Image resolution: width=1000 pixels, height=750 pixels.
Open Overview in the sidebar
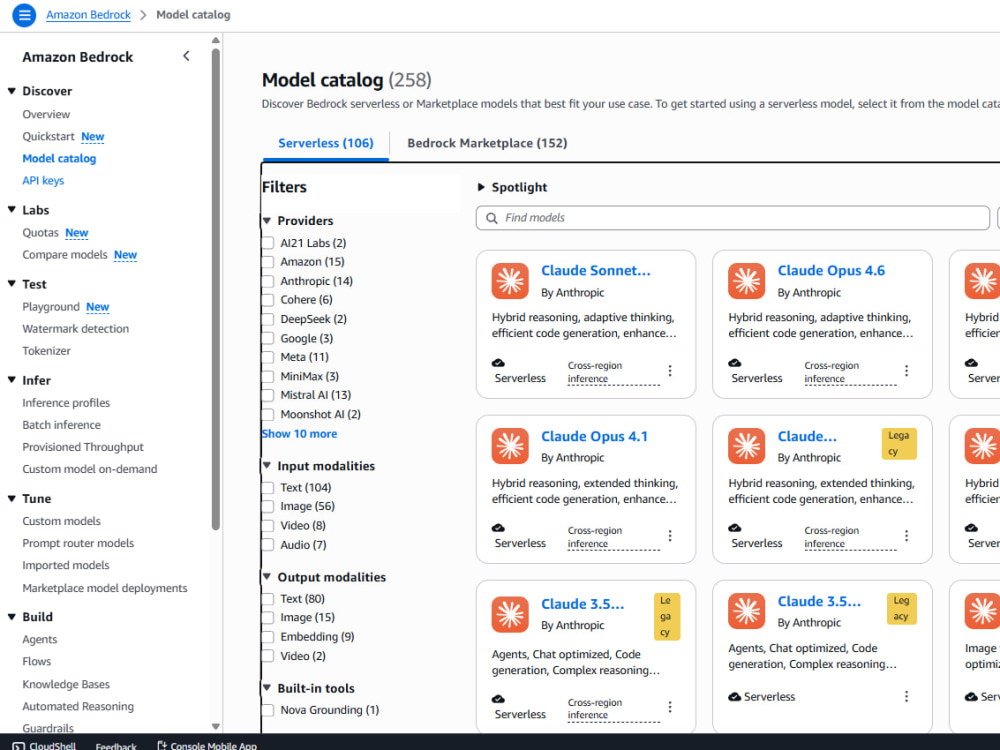pyautogui.click(x=46, y=115)
